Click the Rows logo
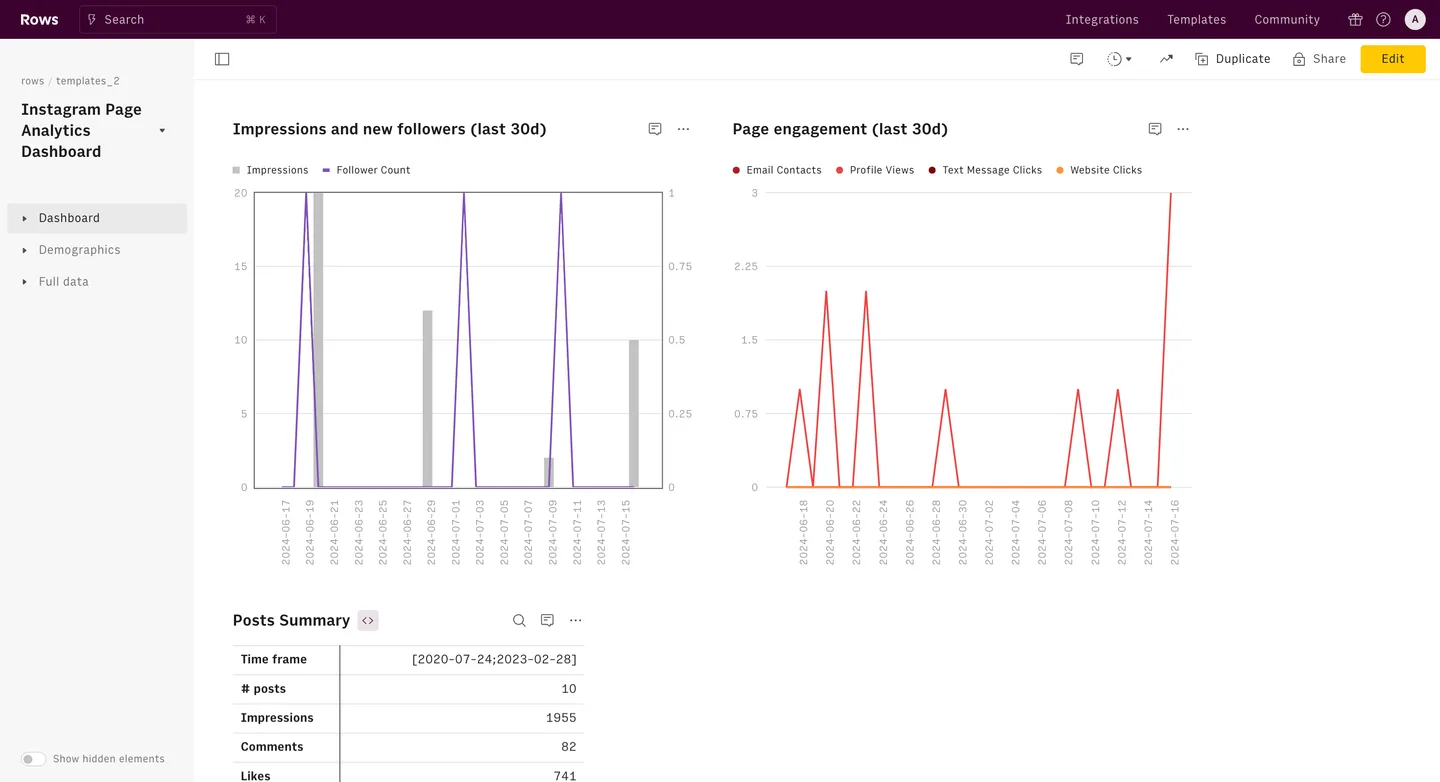The image size is (1440, 782). click(x=39, y=19)
